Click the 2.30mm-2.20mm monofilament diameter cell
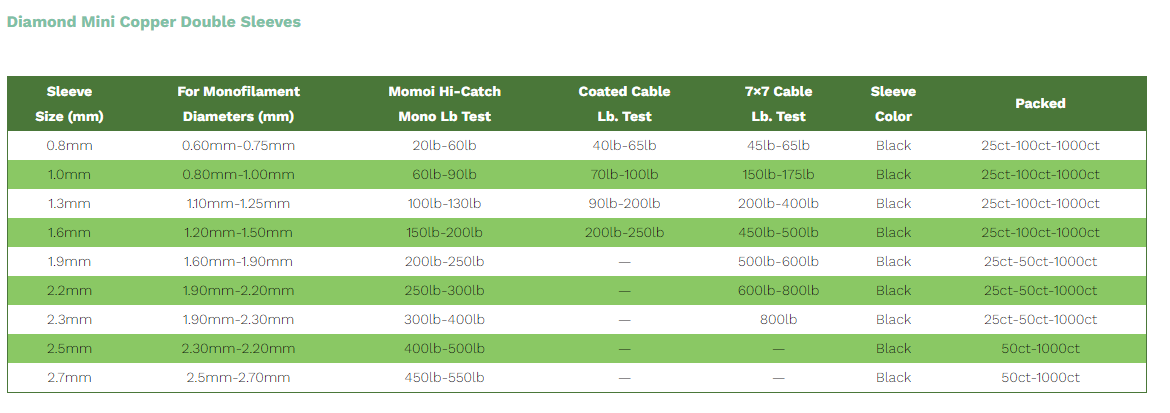This screenshot has width=1170, height=413. coord(238,349)
